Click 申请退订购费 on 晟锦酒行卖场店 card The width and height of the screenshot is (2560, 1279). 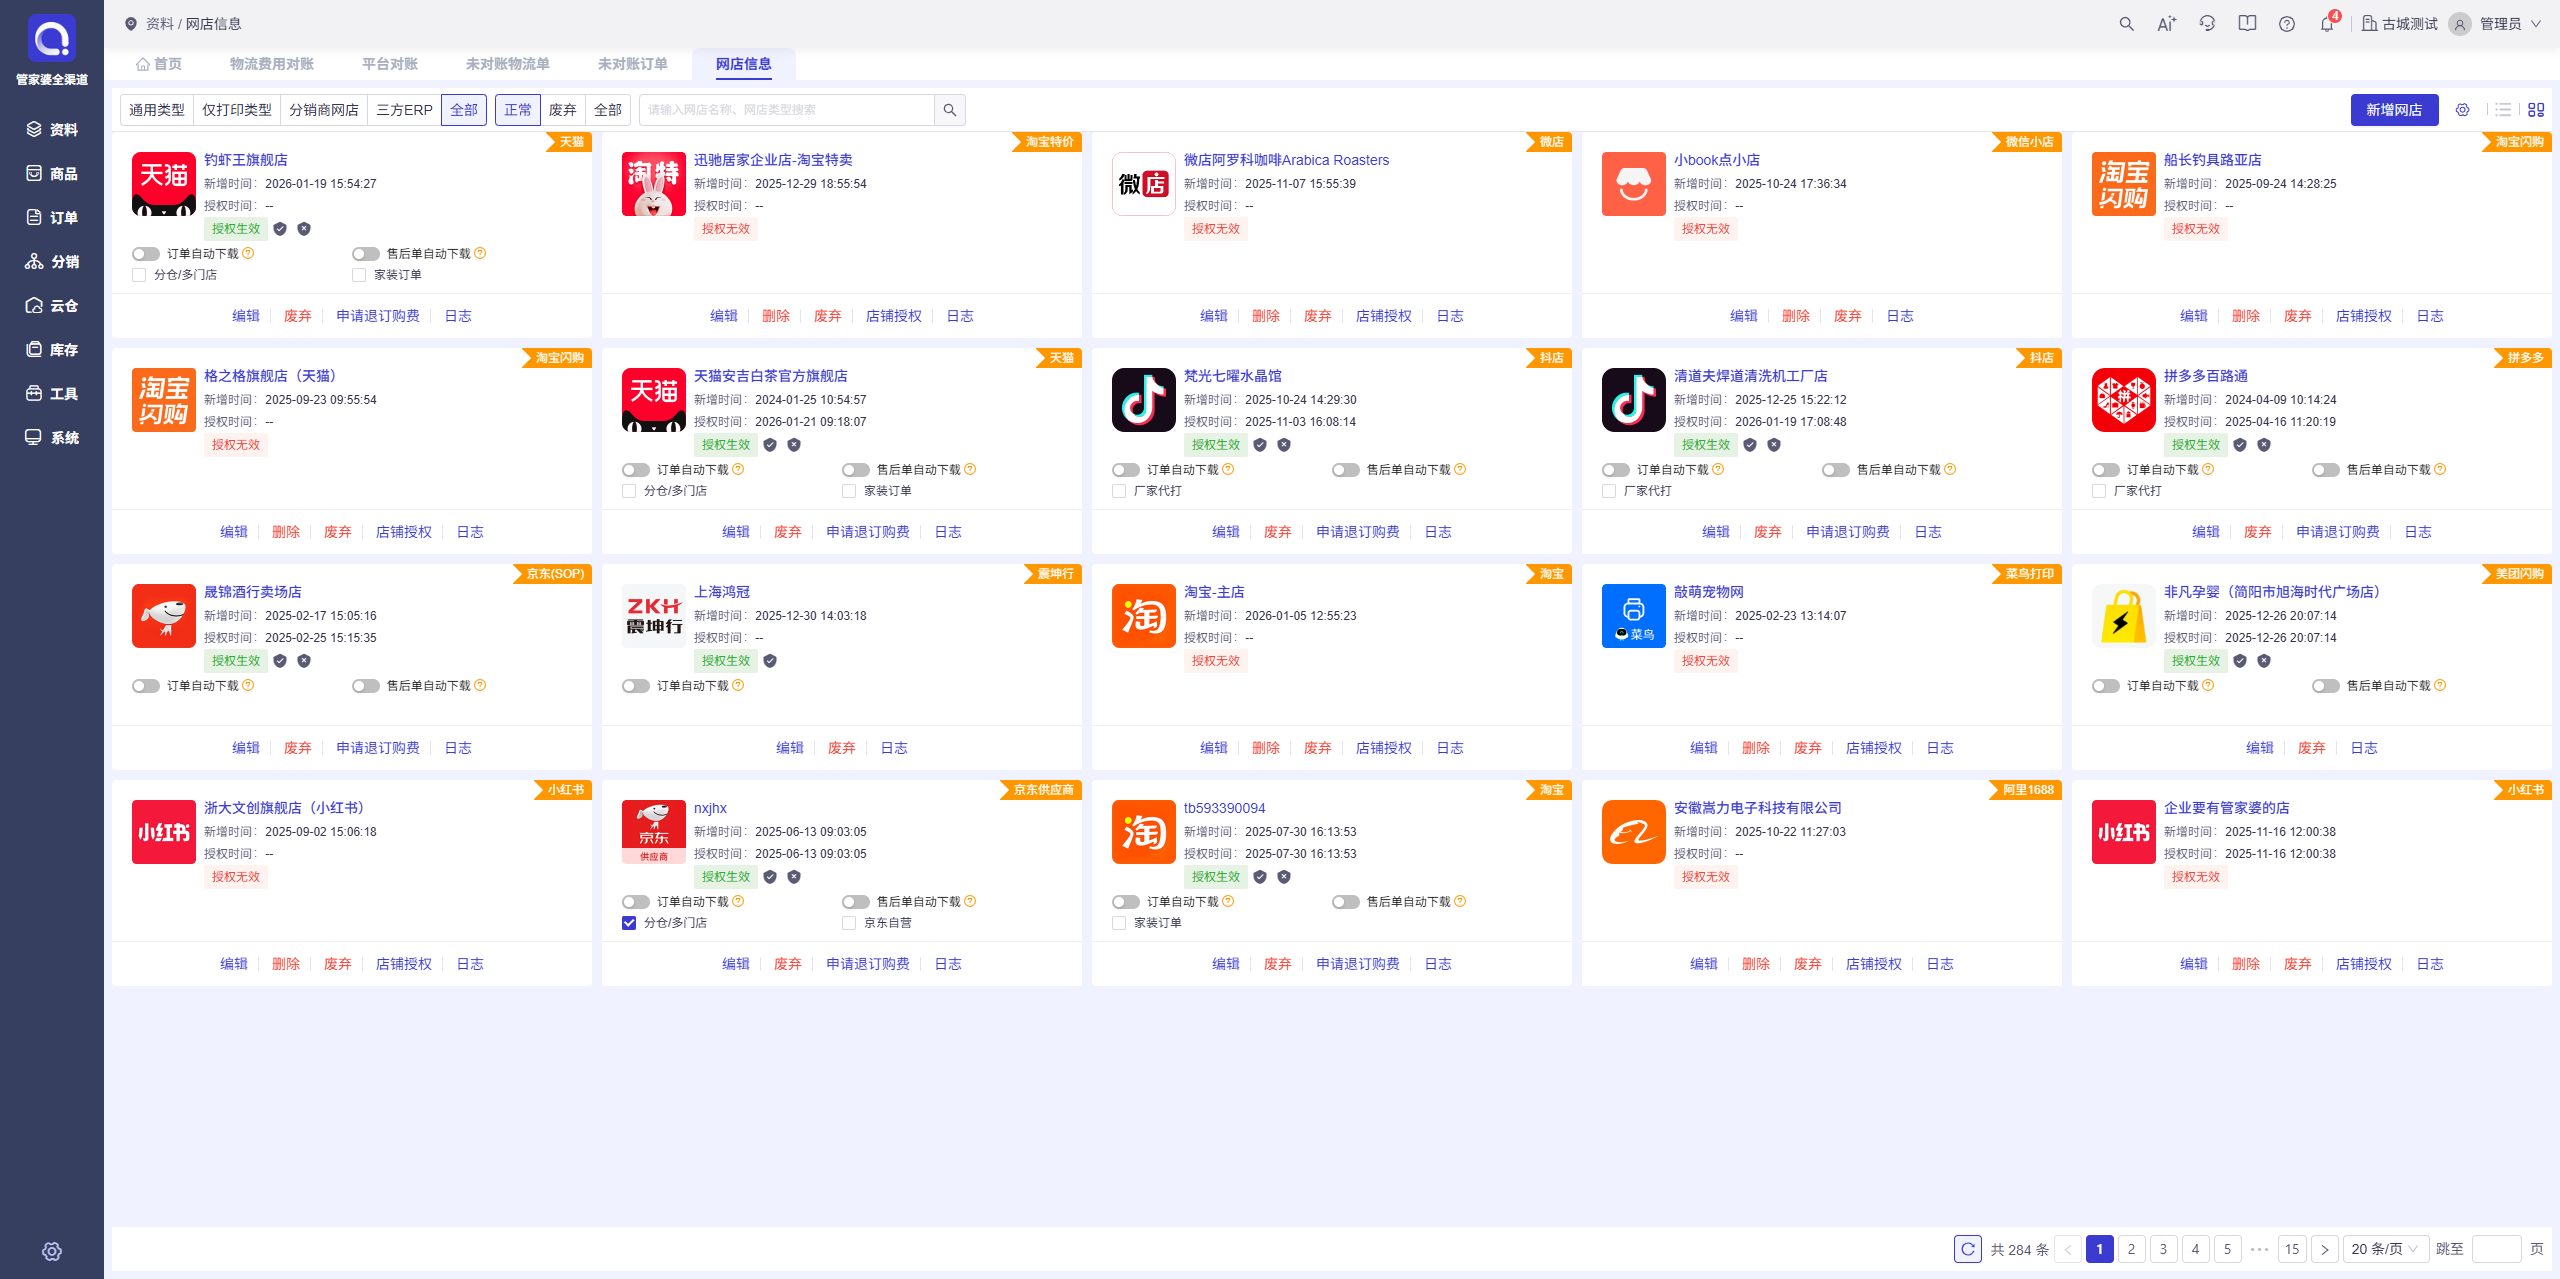[378, 748]
